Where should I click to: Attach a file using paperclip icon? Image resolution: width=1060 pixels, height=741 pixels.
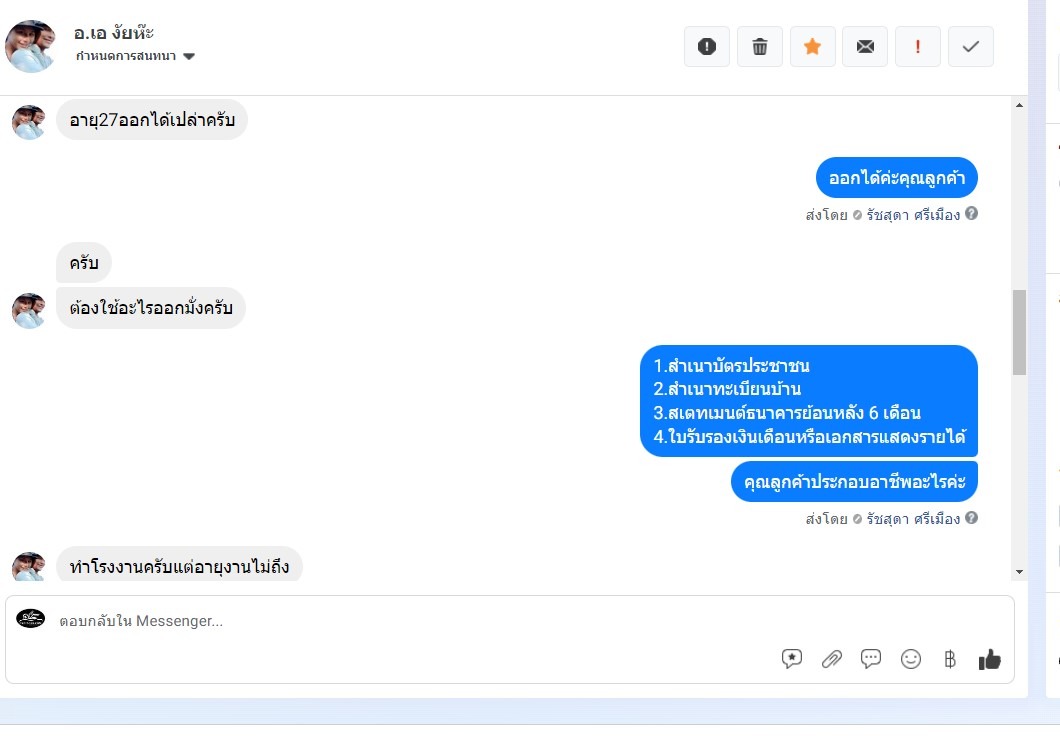tap(832, 659)
